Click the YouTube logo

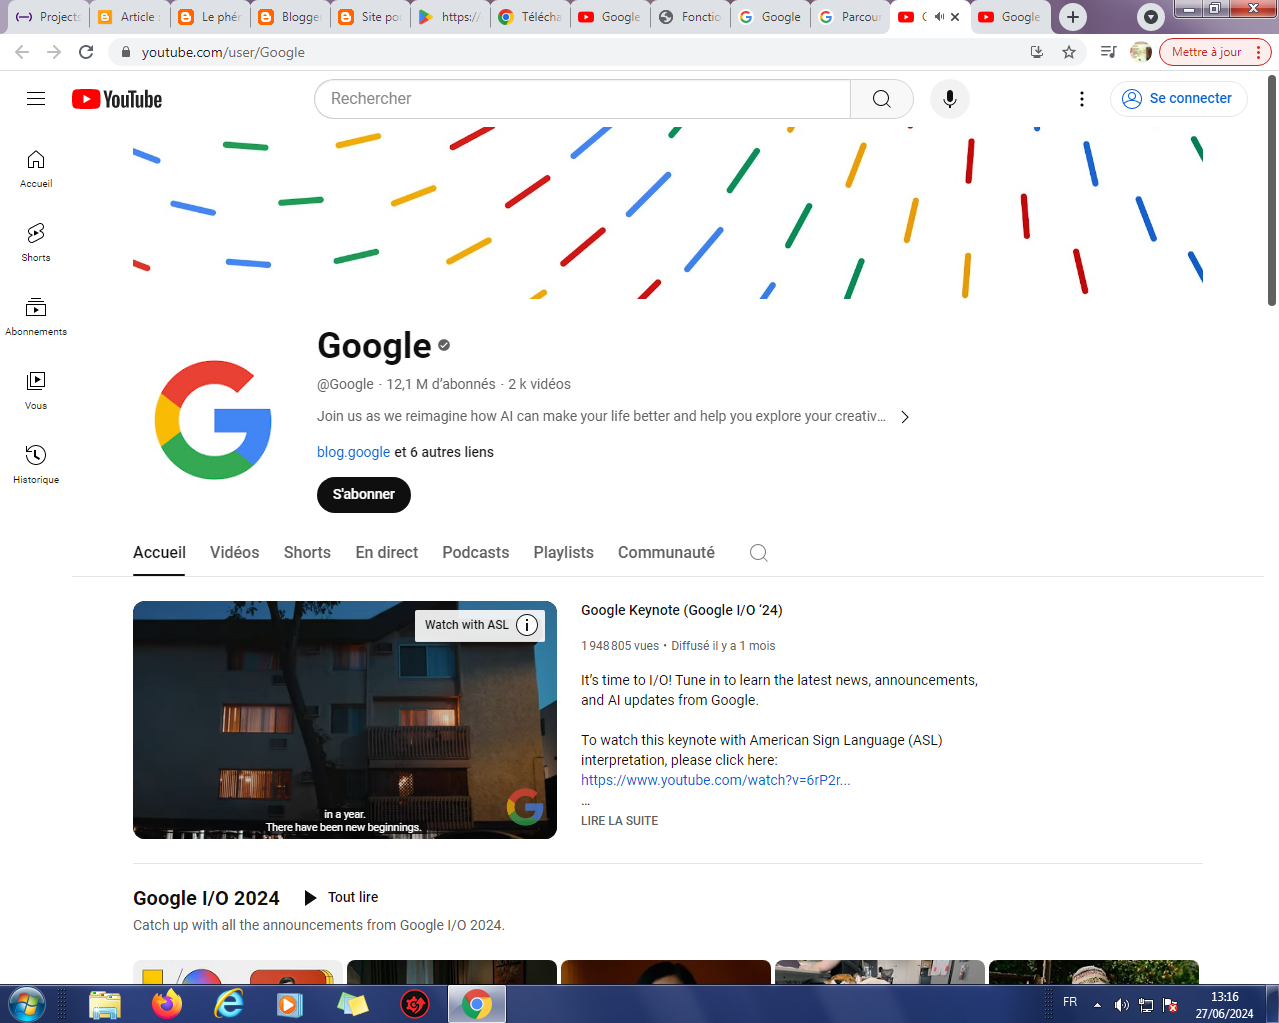[117, 99]
